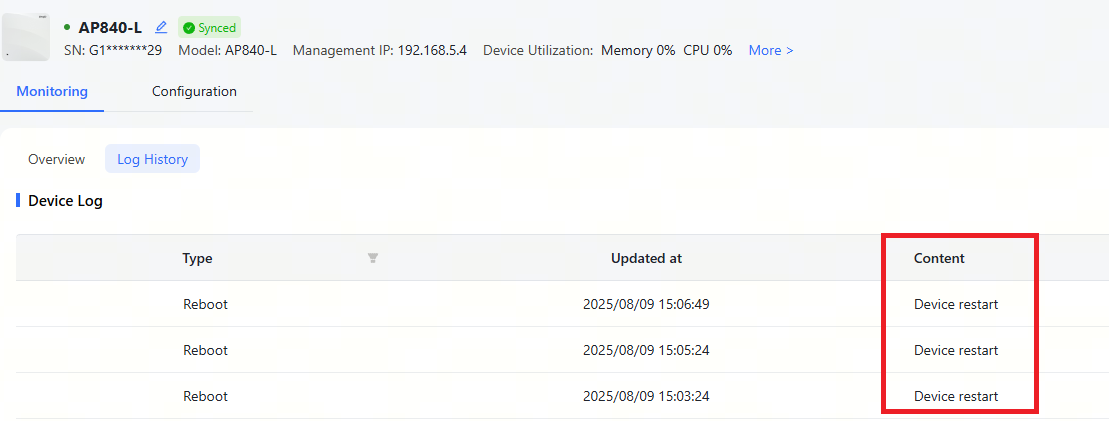Click the AP840-L device name title

(110, 27)
